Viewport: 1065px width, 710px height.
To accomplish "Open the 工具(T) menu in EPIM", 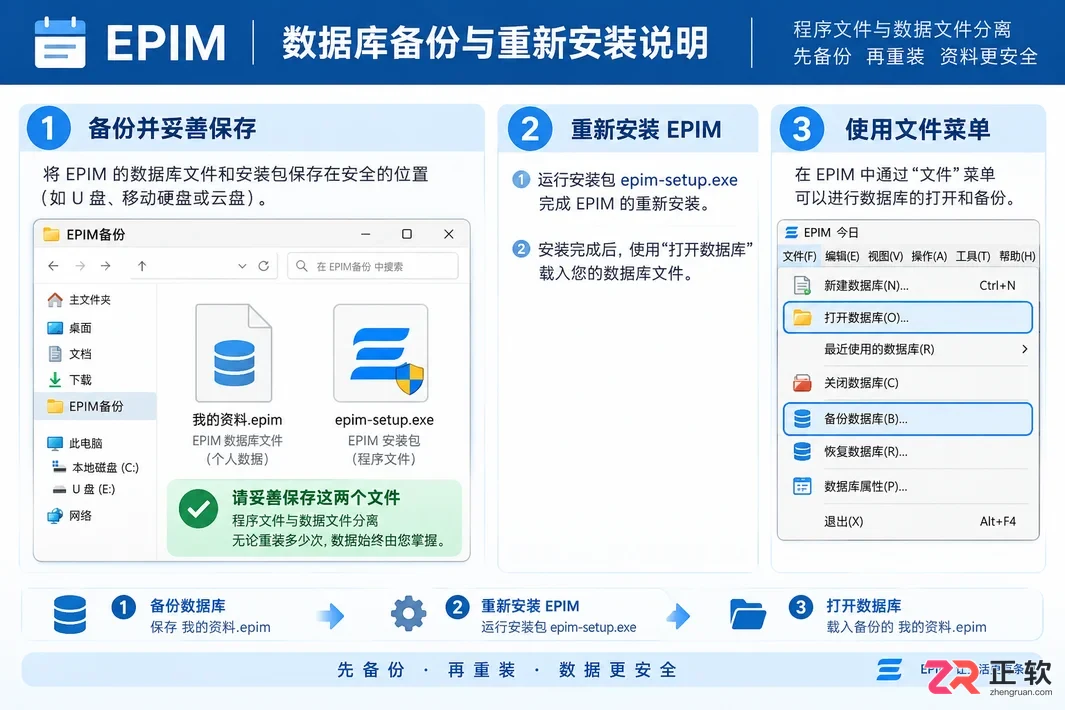I will click(973, 256).
